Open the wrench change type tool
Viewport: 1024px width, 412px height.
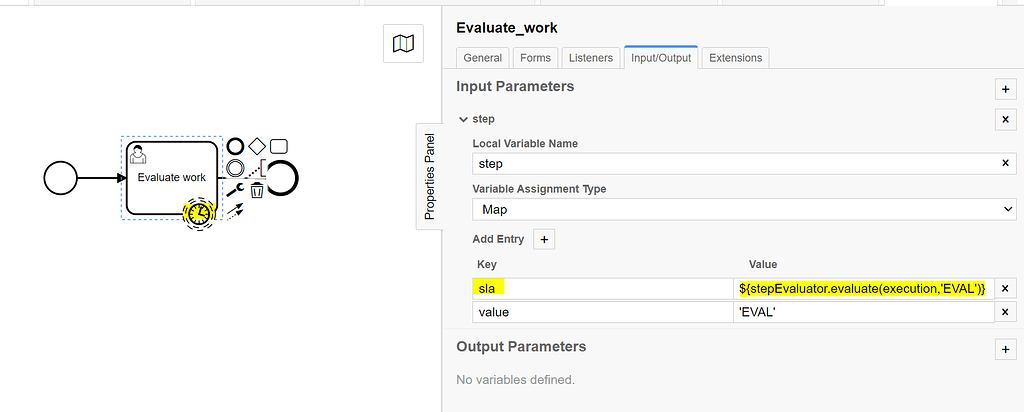click(x=235, y=190)
